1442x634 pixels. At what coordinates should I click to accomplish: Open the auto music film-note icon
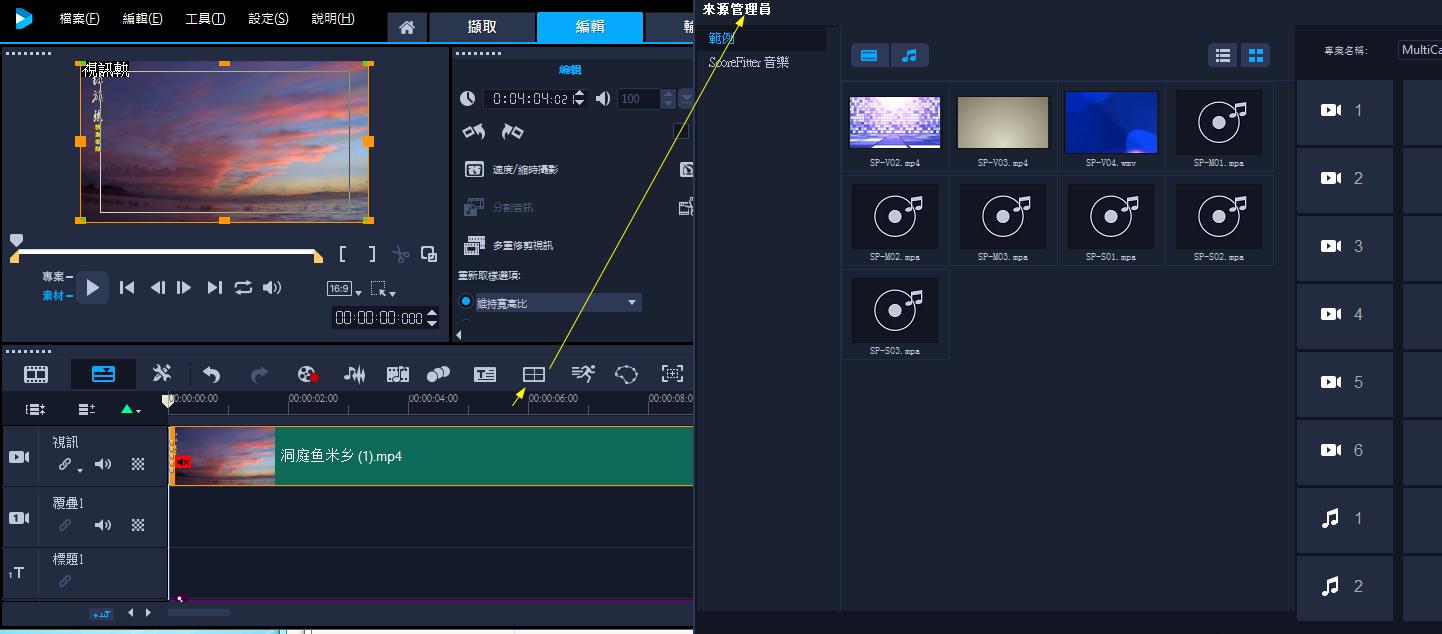398,375
